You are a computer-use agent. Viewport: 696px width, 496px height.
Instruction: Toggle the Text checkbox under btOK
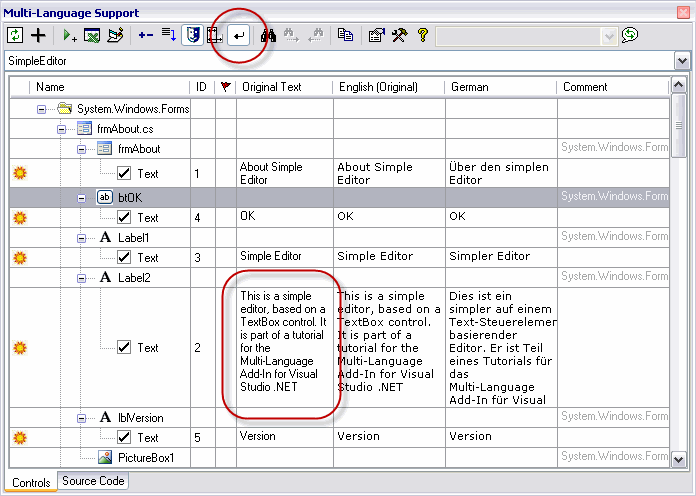[124, 217]
